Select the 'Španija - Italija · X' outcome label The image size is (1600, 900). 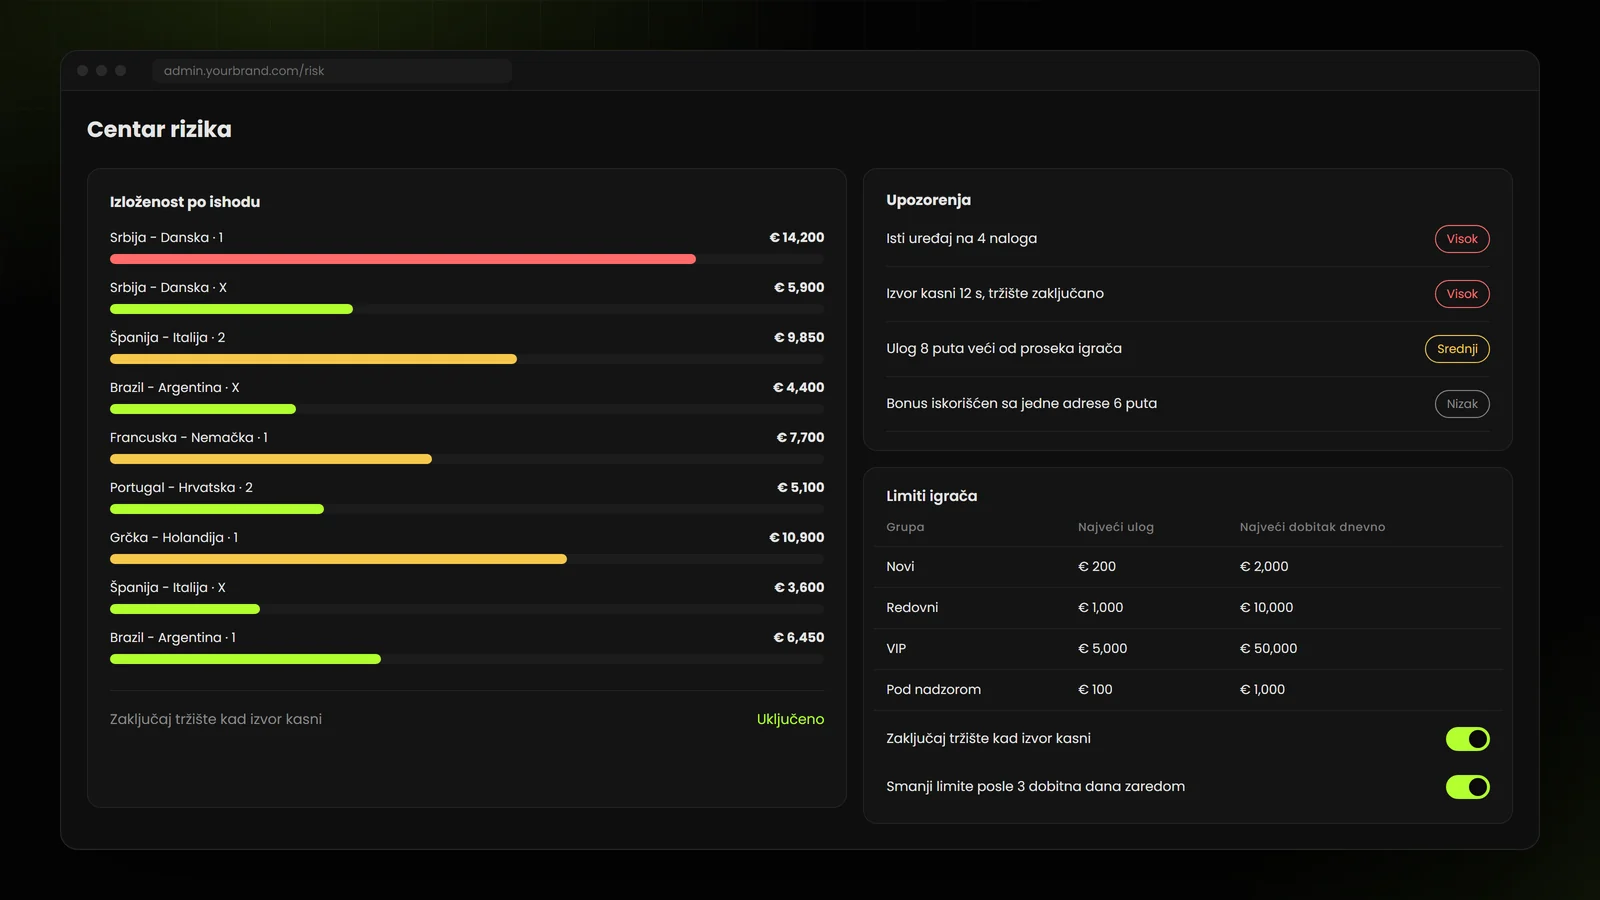[x=167, y=588]
